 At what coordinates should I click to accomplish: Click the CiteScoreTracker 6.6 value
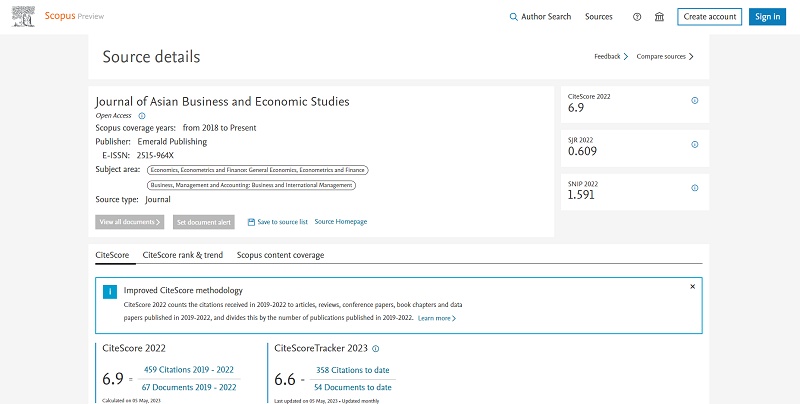click(x=285, y=380)
